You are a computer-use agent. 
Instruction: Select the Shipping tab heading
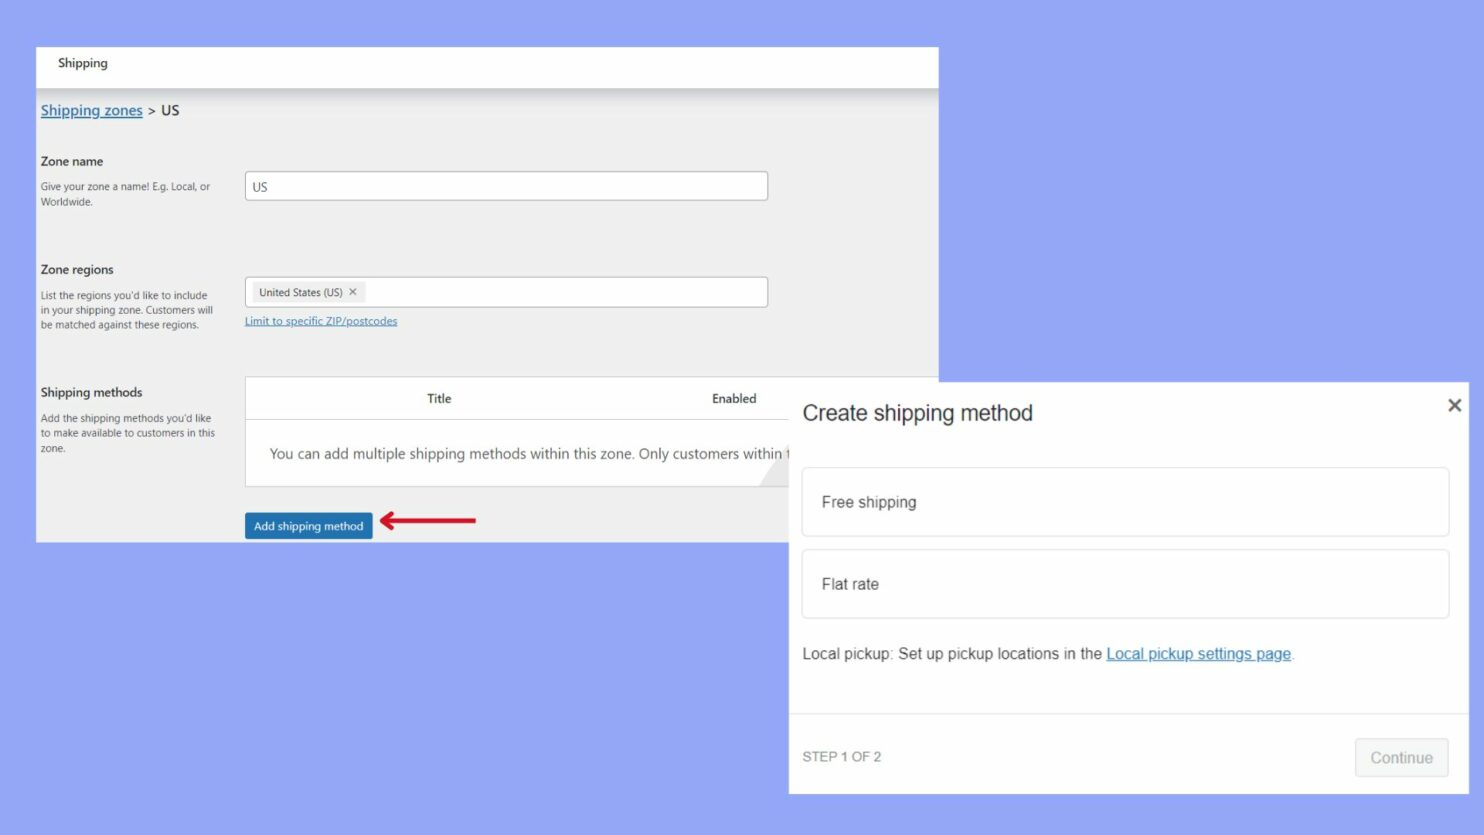coord(83,63)
